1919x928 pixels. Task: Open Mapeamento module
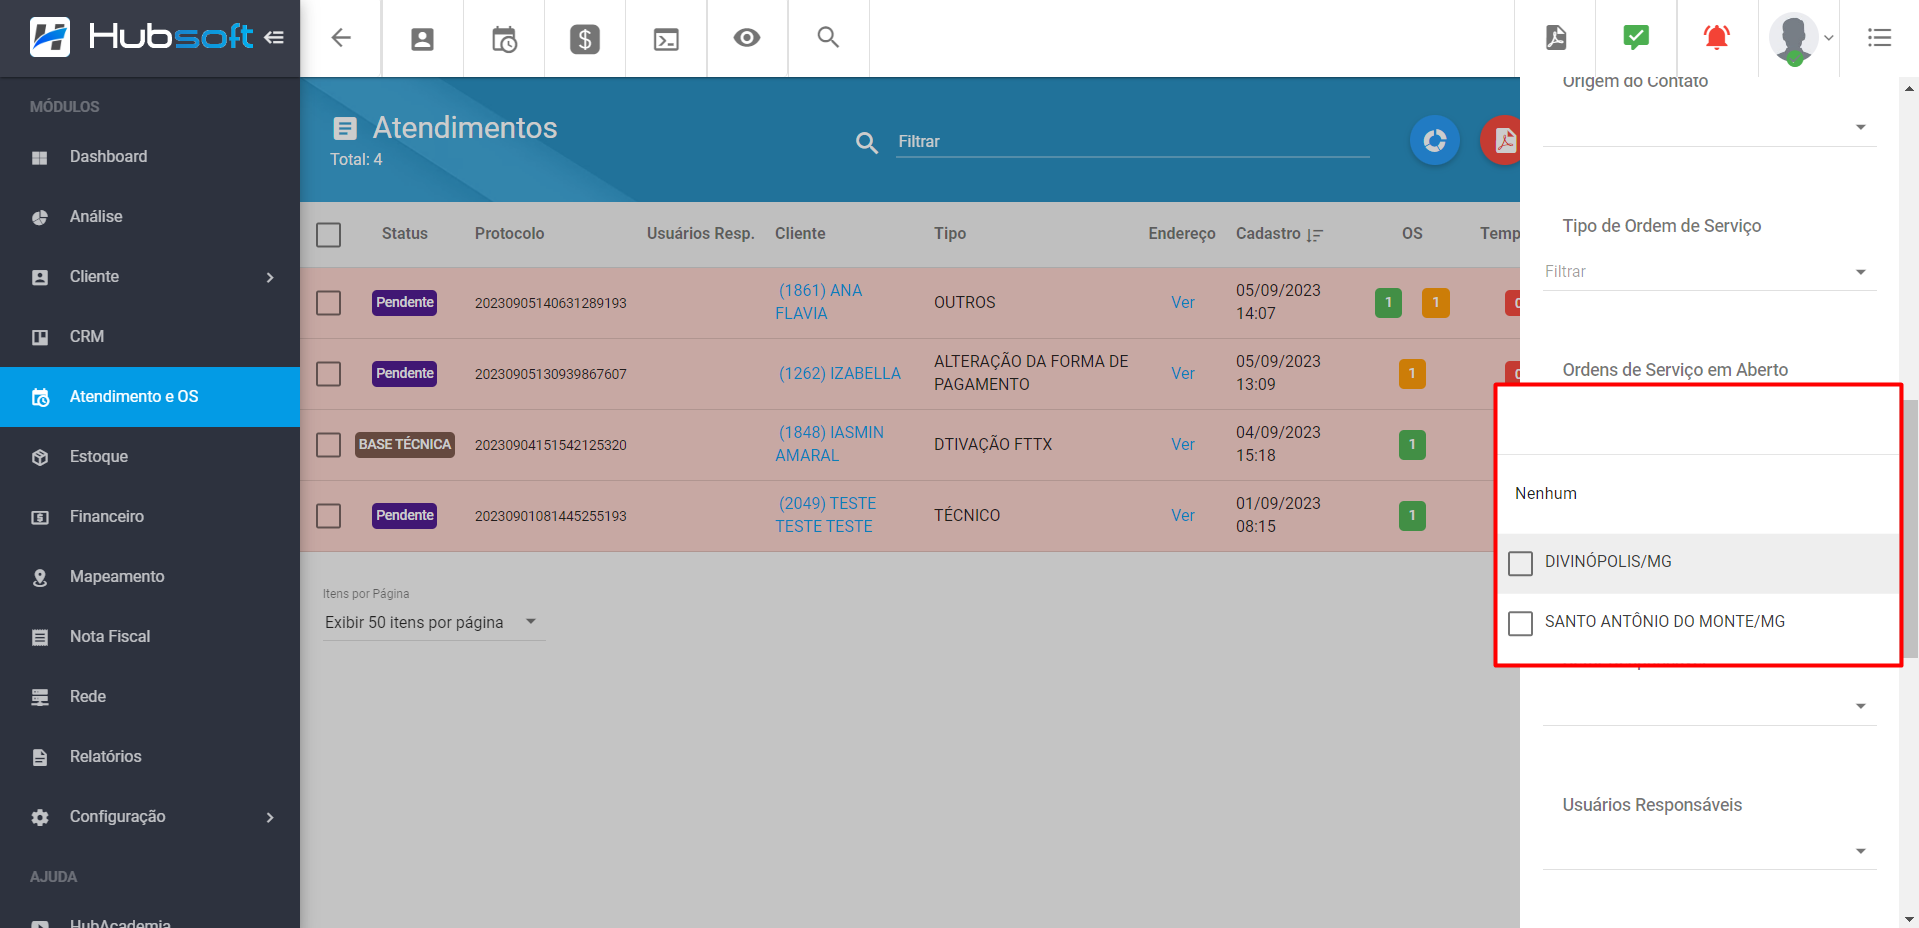pos(150,577)
